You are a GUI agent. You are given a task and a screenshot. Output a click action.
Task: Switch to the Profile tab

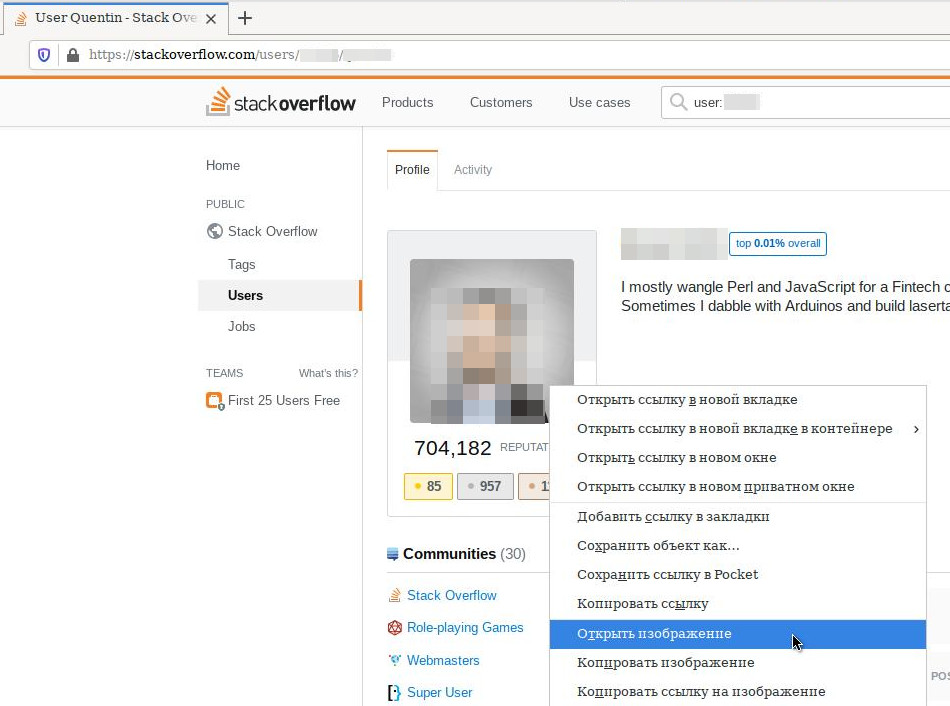pyautogui.click(x=412, y=170)
